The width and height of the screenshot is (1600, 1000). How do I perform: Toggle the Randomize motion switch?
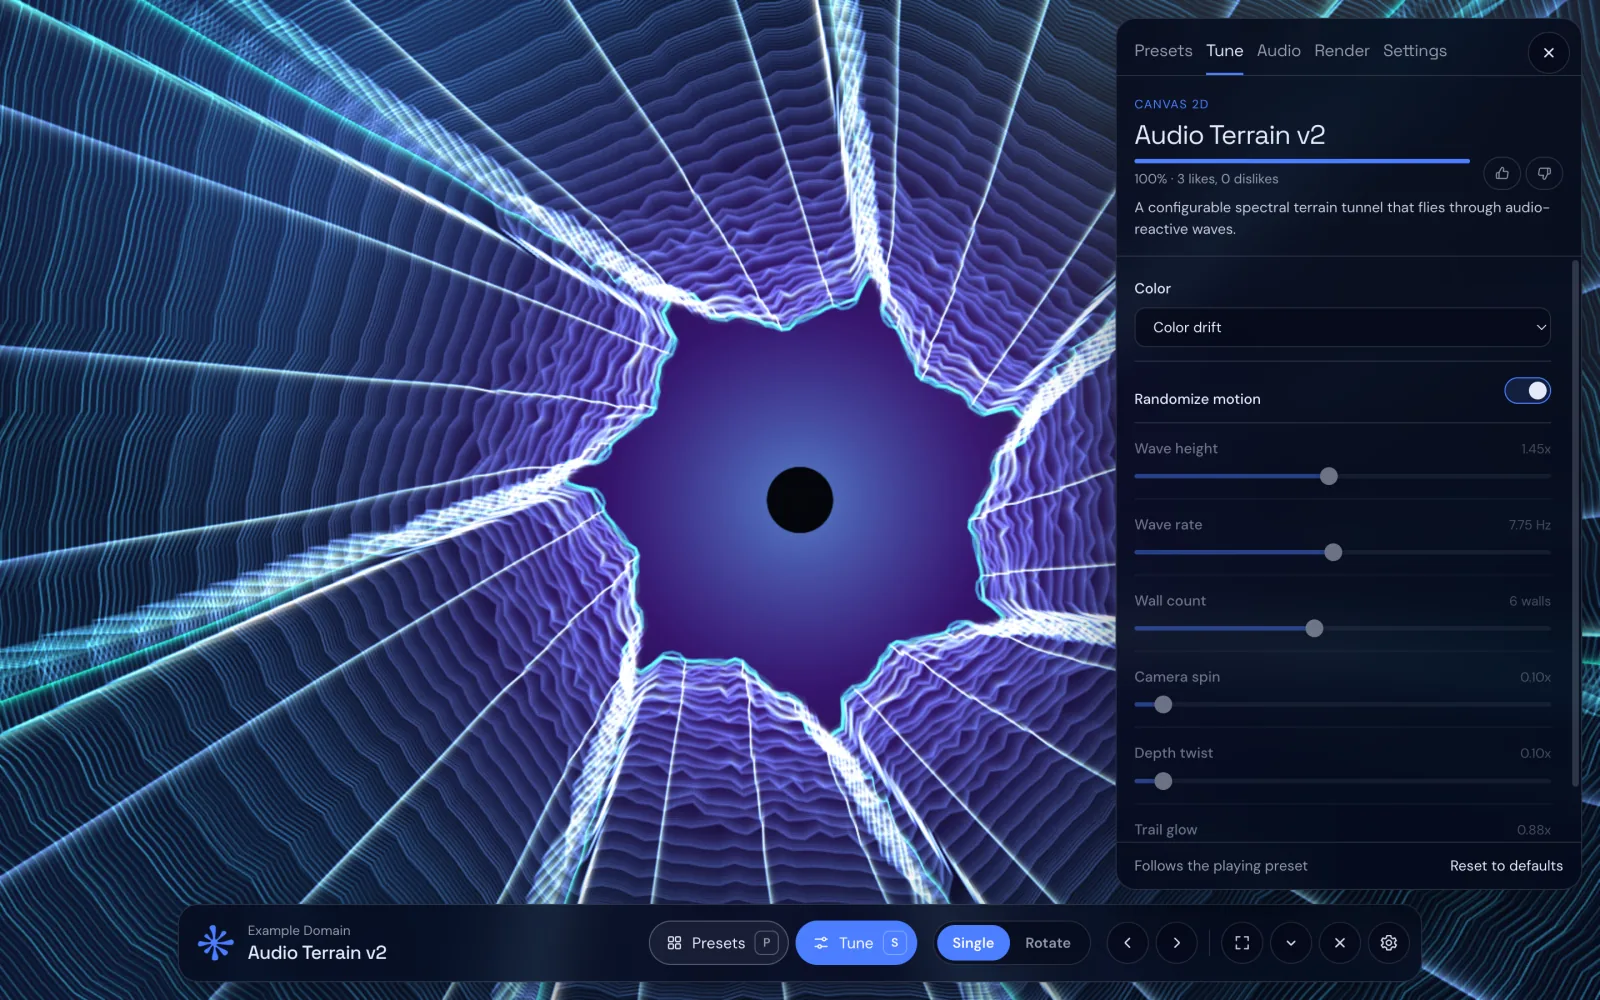click(x=1527, y=390)
